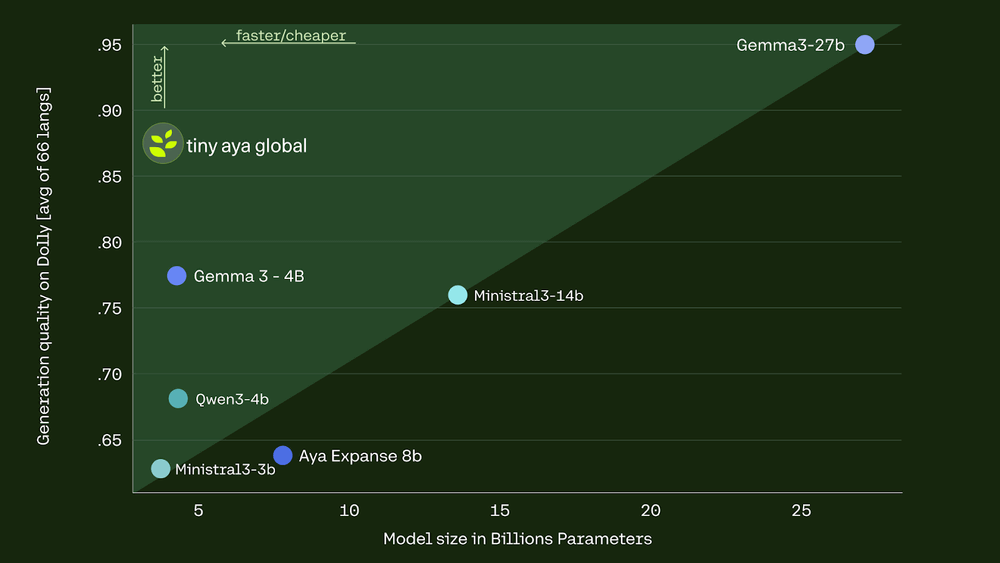
Task: Click the y-axis tick label .95
Action: [109, 45]
